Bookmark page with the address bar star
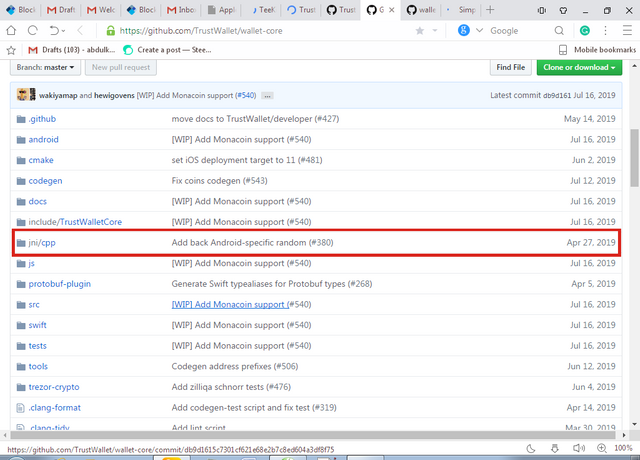 point(419,31)
